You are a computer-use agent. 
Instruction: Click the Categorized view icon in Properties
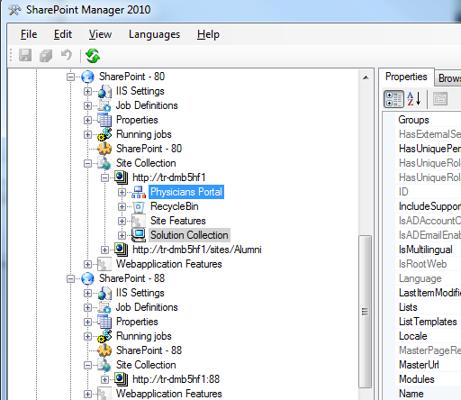pyautogui.click(x=393, y=99)
